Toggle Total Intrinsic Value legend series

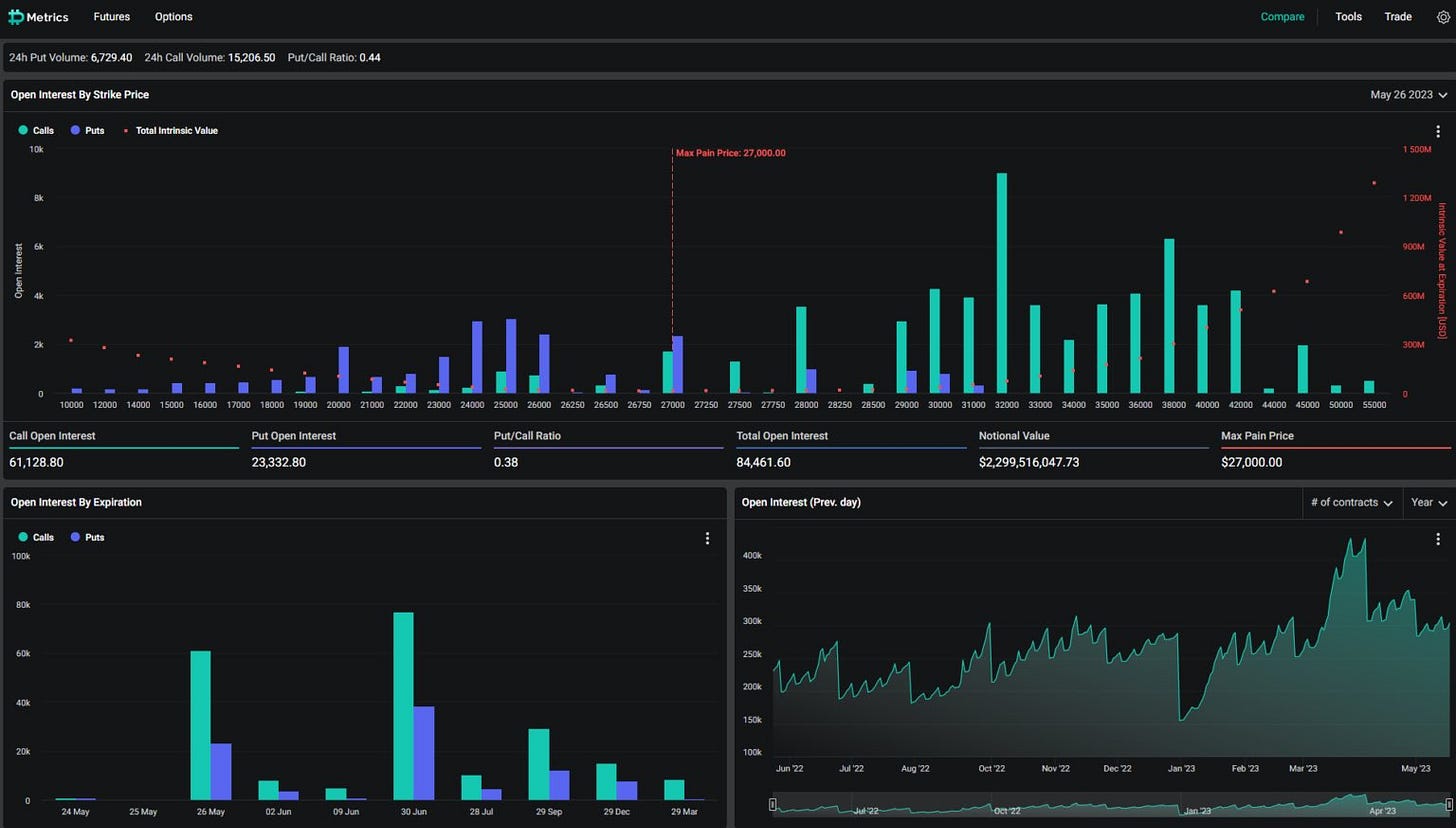[170, 131]
